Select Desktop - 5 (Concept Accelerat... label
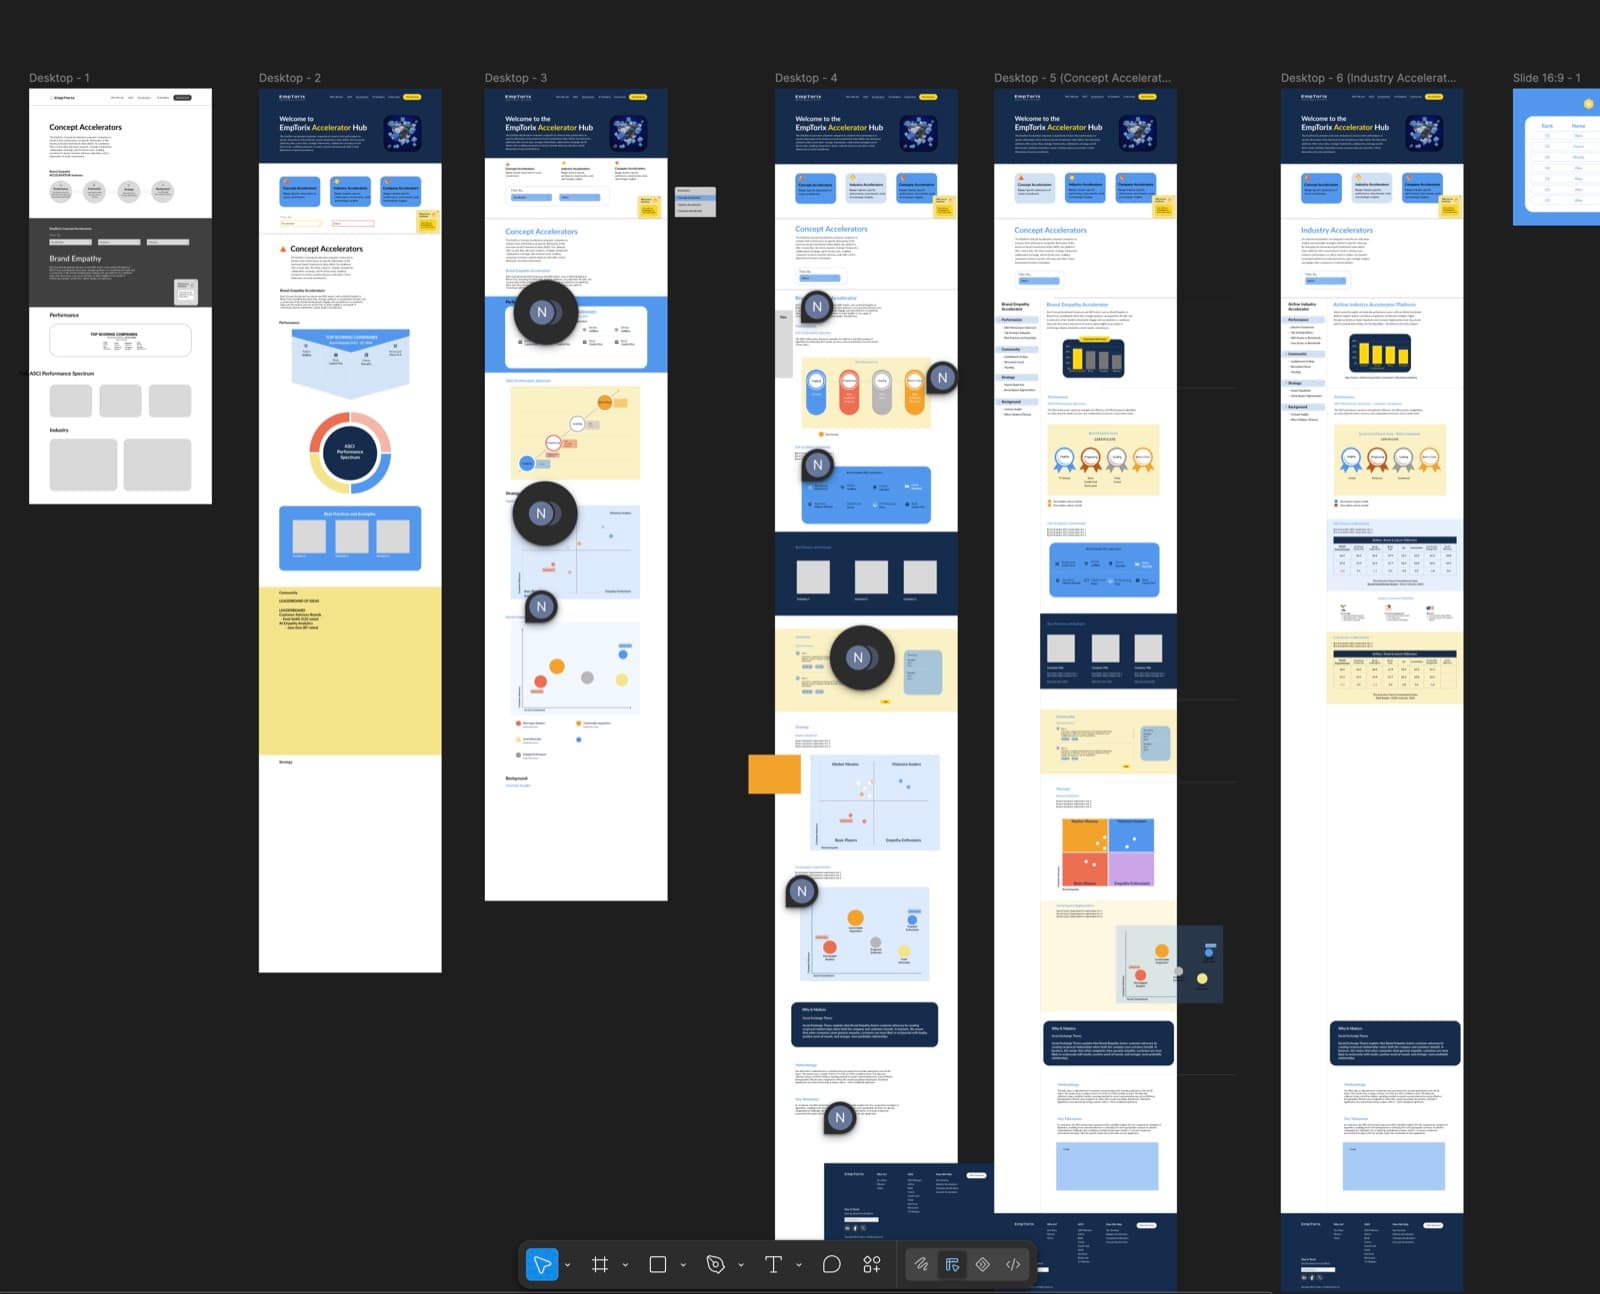 click(x=1082, y=78)
